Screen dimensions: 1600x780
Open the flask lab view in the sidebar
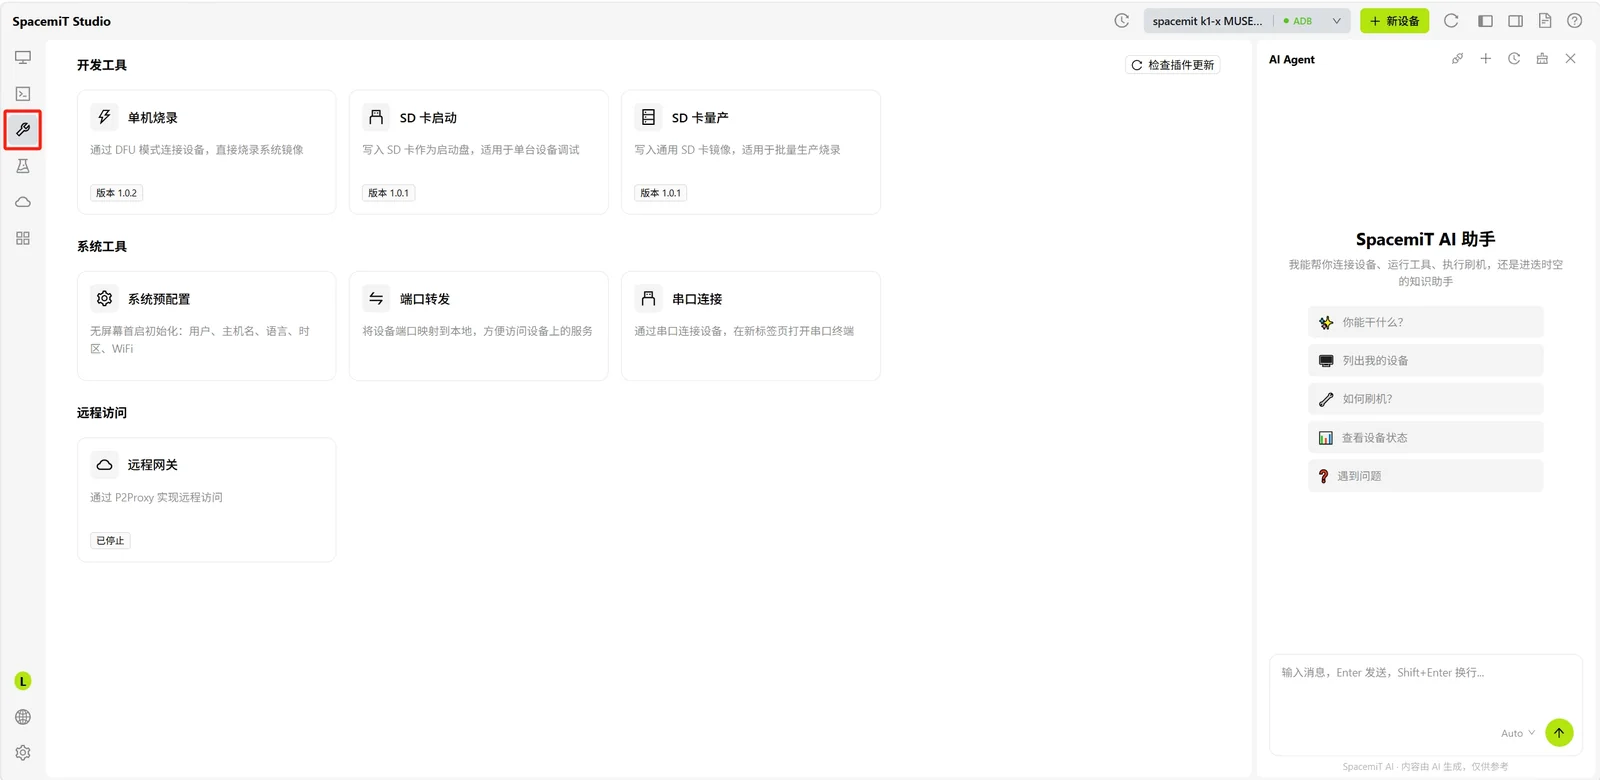(x=23, y=166)
